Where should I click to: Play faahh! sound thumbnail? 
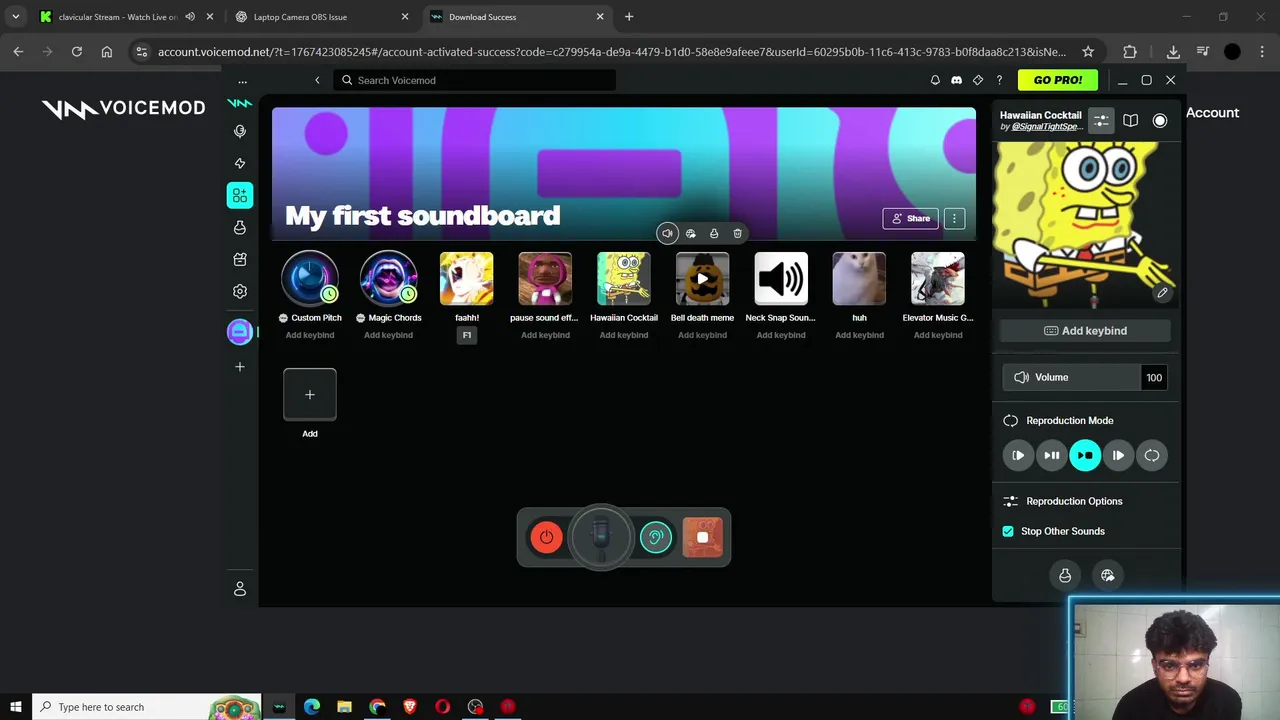click(x=467, y=278)
